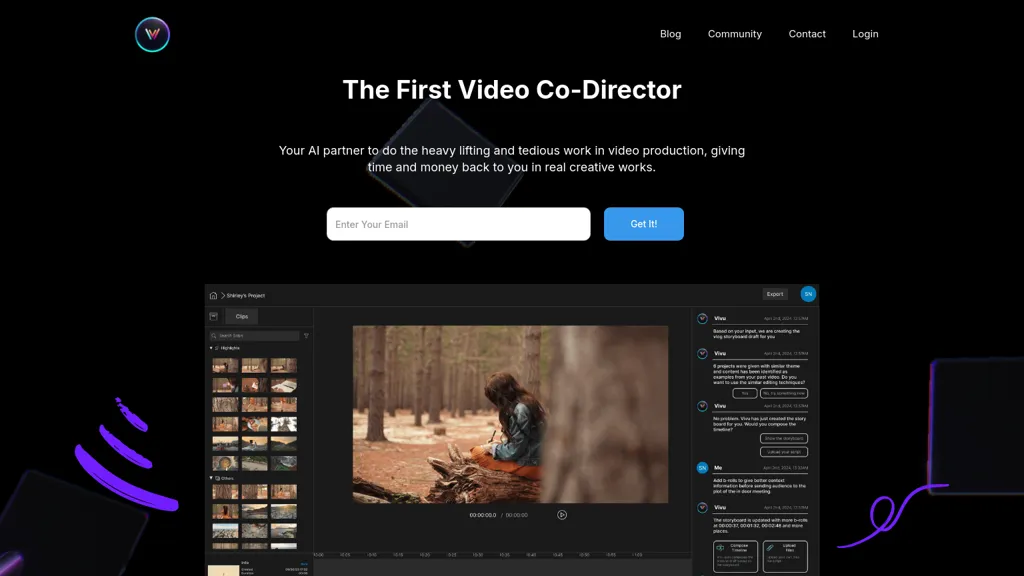Screen dimensions: 1024x576
Task: Click the Vivu avatar on the first chat message
Action: [x=702, y=319]
